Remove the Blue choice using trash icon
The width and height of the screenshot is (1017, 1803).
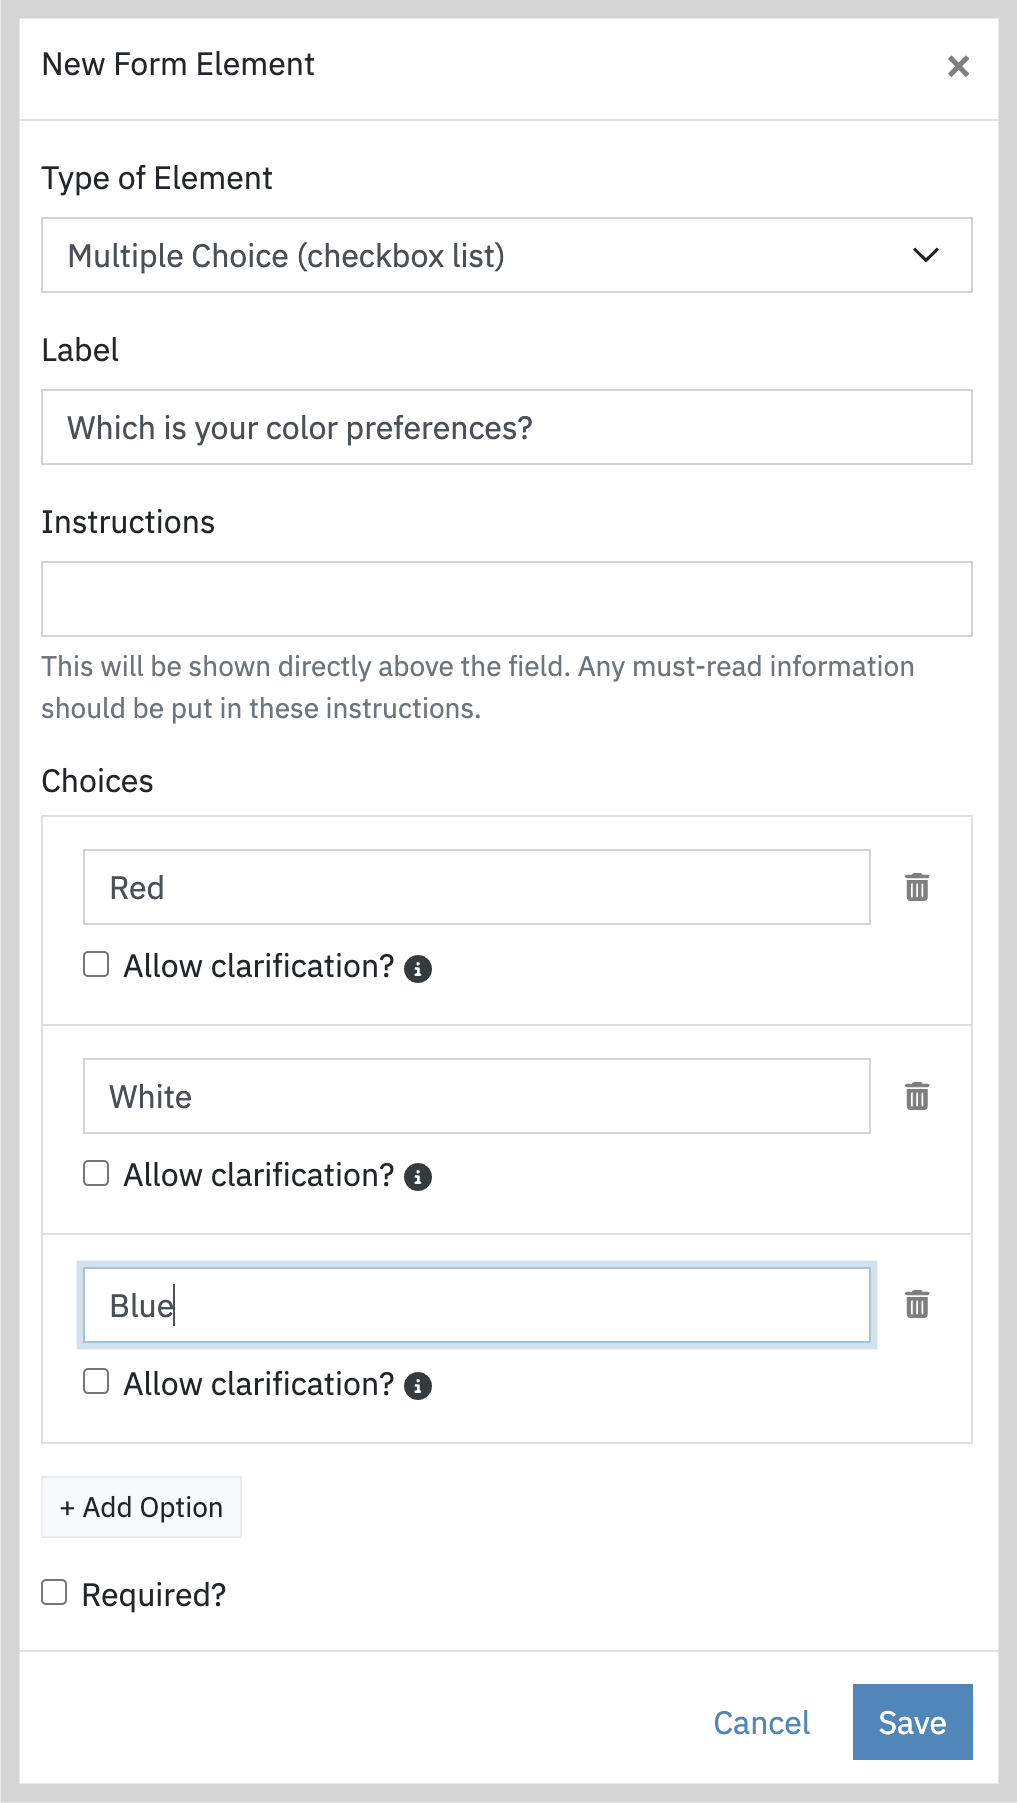917,1304
